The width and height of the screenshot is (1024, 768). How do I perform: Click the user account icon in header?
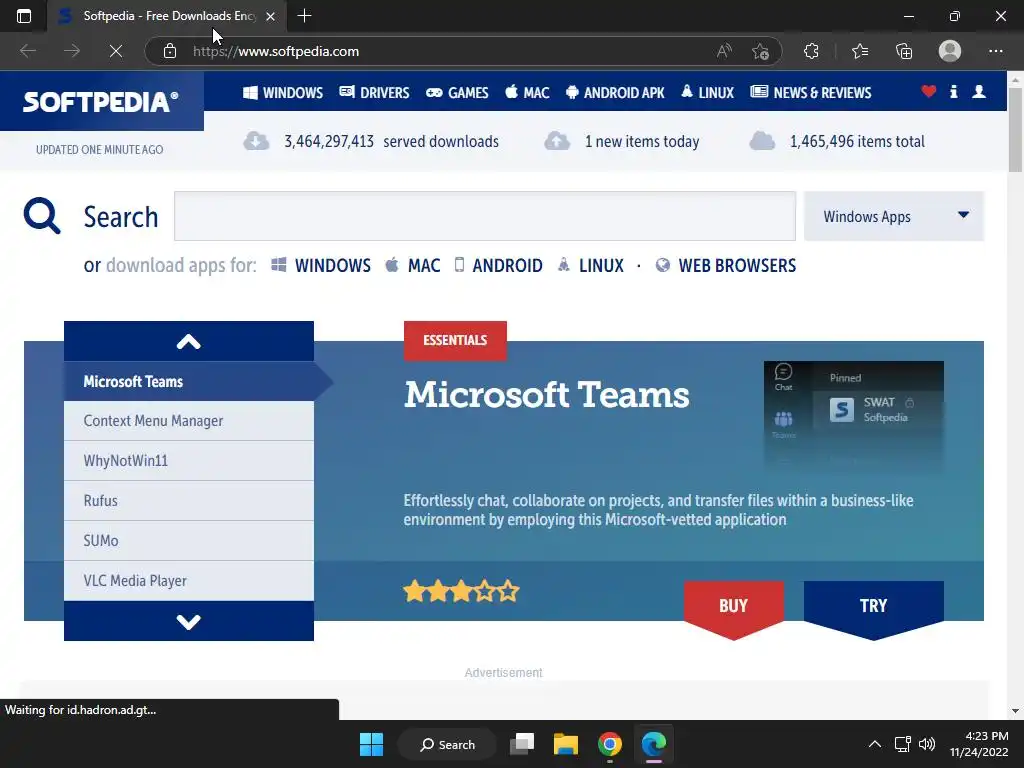[979, 91]
